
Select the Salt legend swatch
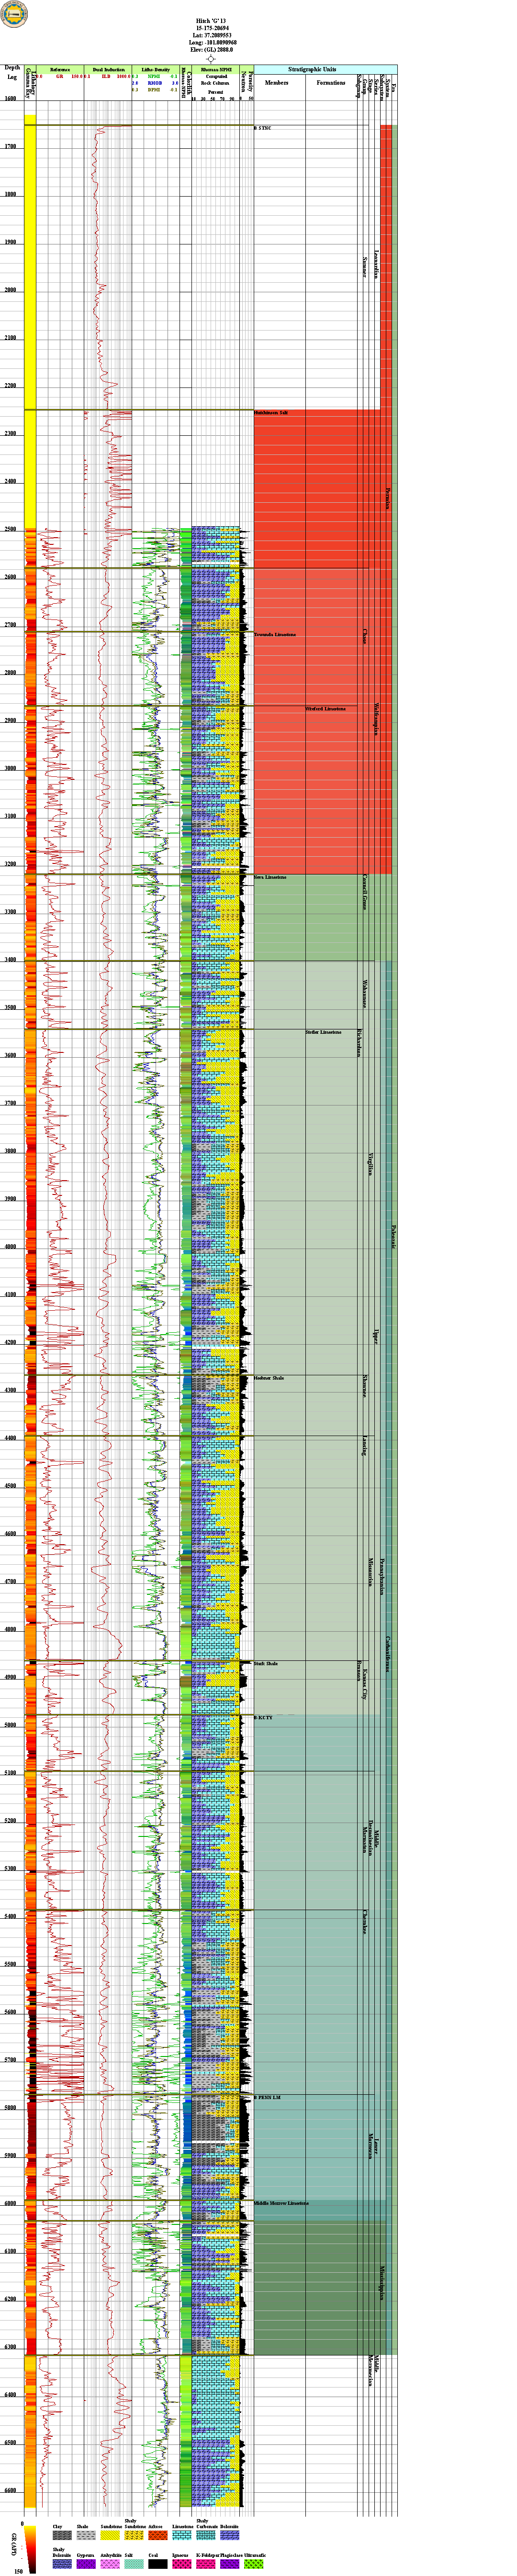133,2564
